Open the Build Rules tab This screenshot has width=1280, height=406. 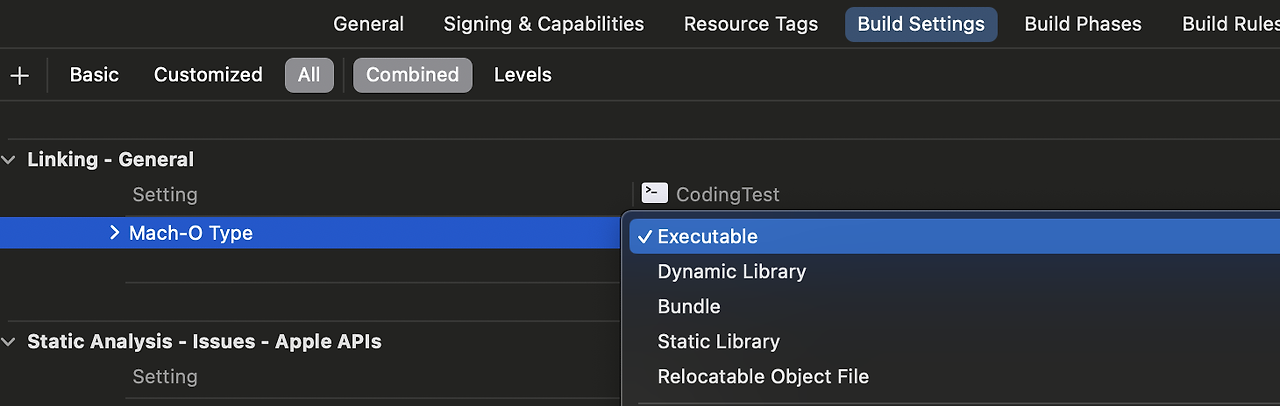[1230, 24]
